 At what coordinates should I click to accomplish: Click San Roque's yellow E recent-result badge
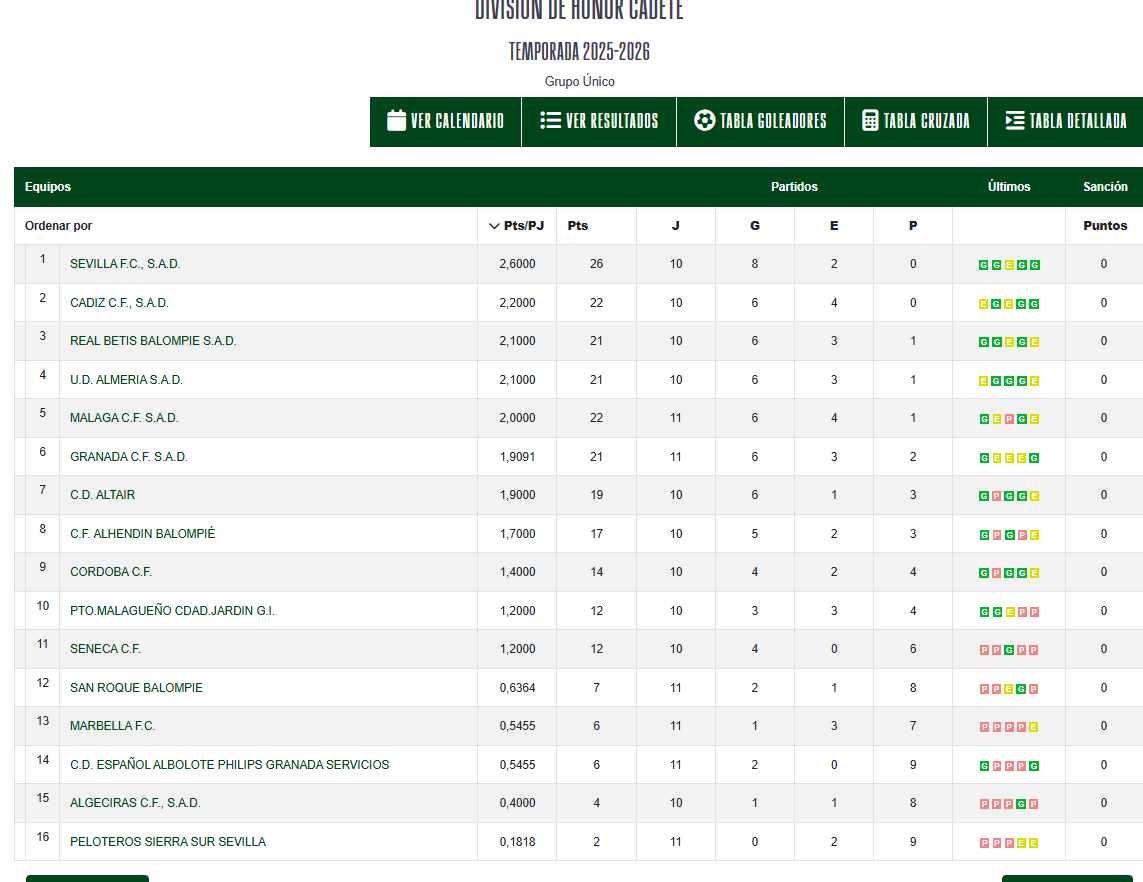pyautogui.click(x=1009, y=689)
